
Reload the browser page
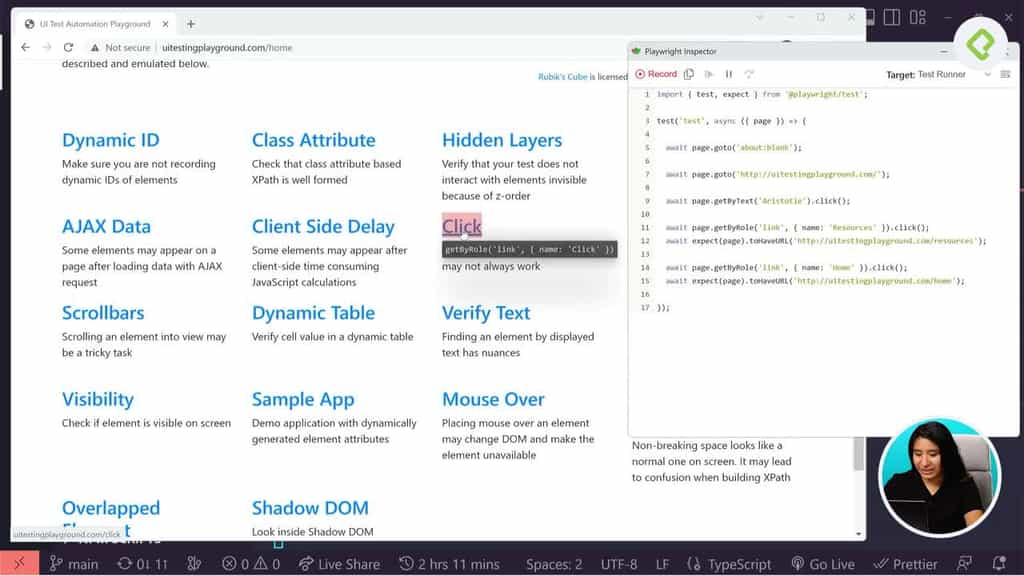[68, 48]
